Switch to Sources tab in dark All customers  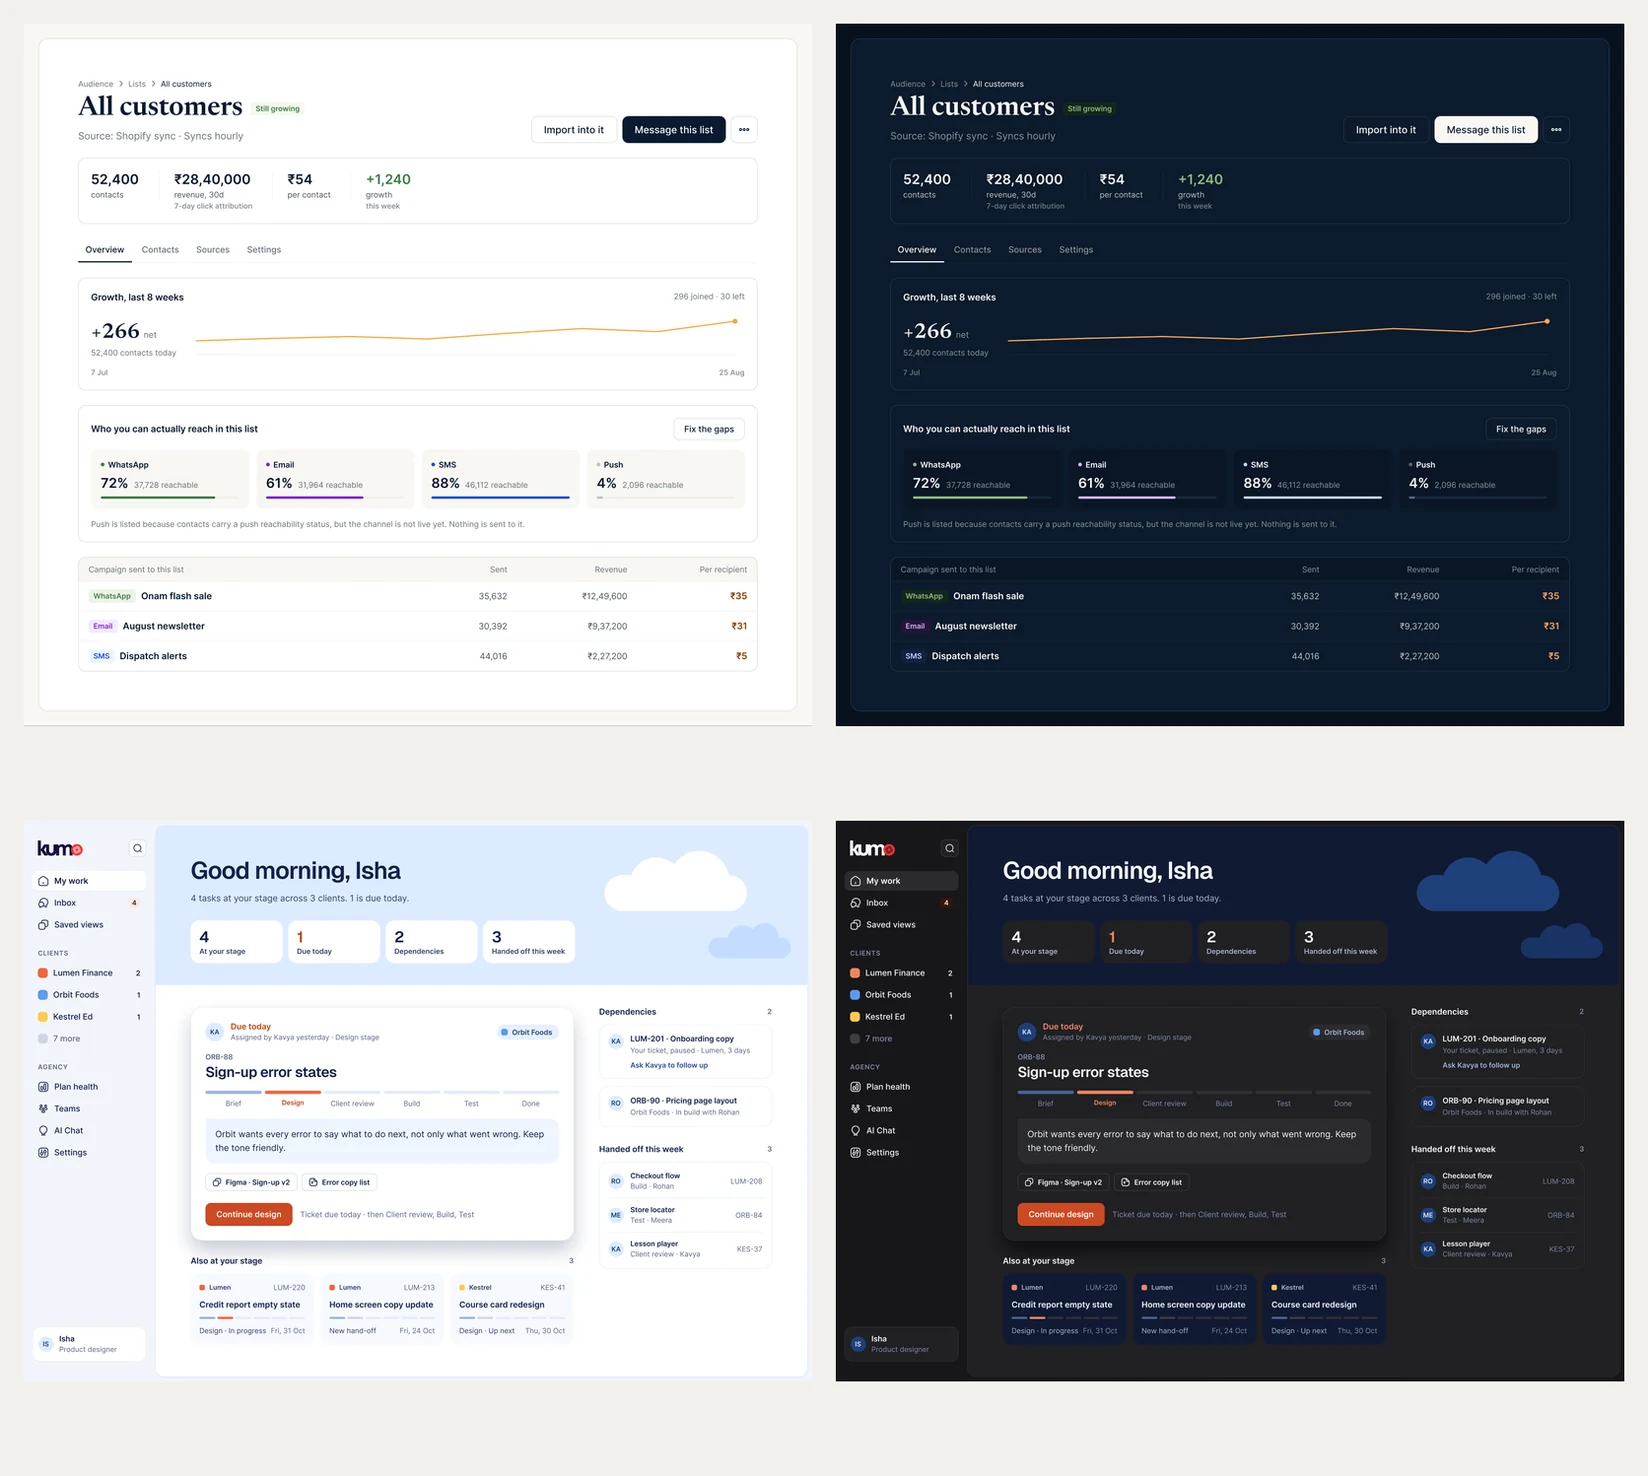[x=1025, y=250]
